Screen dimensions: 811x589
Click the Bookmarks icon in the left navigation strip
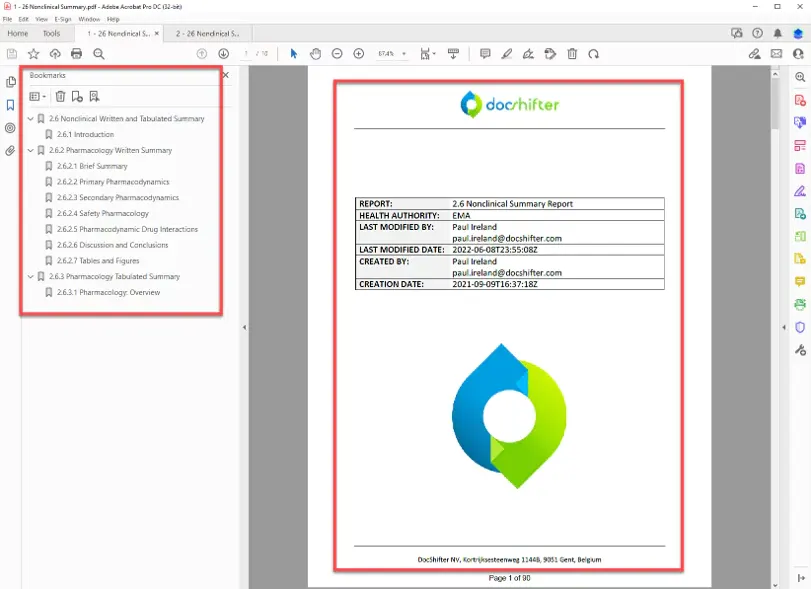[x=10, y=105]
